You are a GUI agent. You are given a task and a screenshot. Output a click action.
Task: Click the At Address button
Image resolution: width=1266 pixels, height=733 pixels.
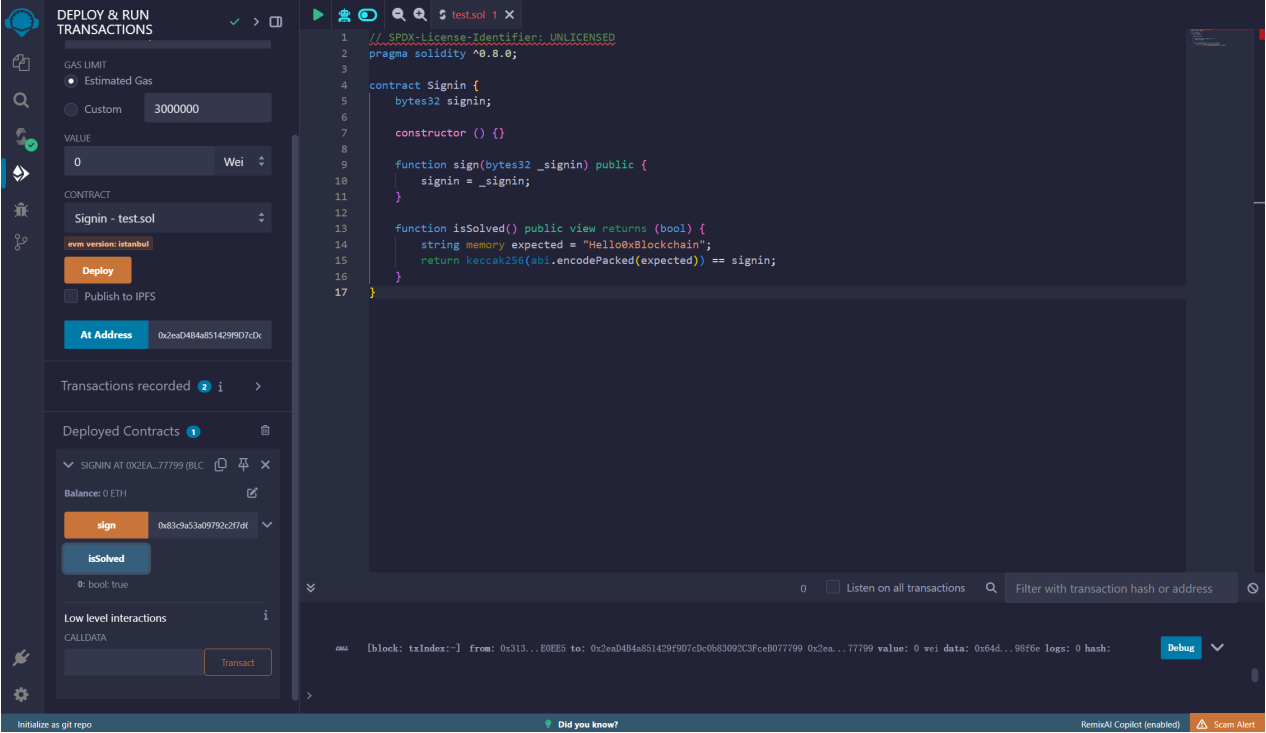tap(106, 335)
